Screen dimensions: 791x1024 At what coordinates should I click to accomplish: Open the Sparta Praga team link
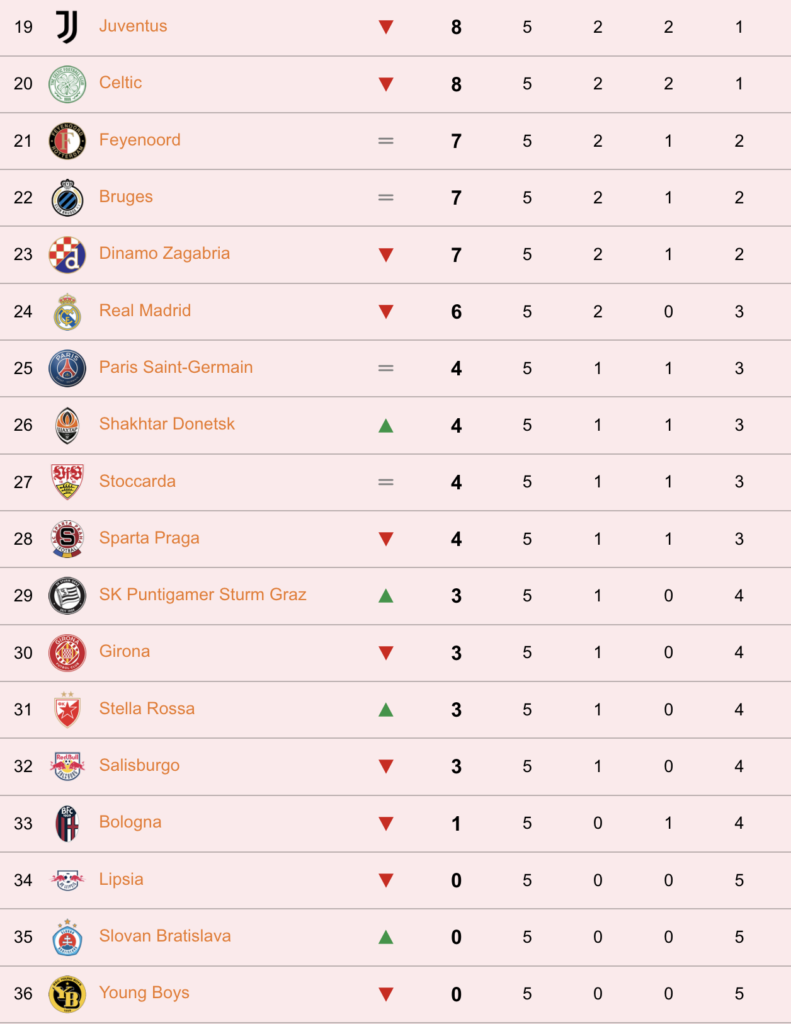tap(150, 538)
